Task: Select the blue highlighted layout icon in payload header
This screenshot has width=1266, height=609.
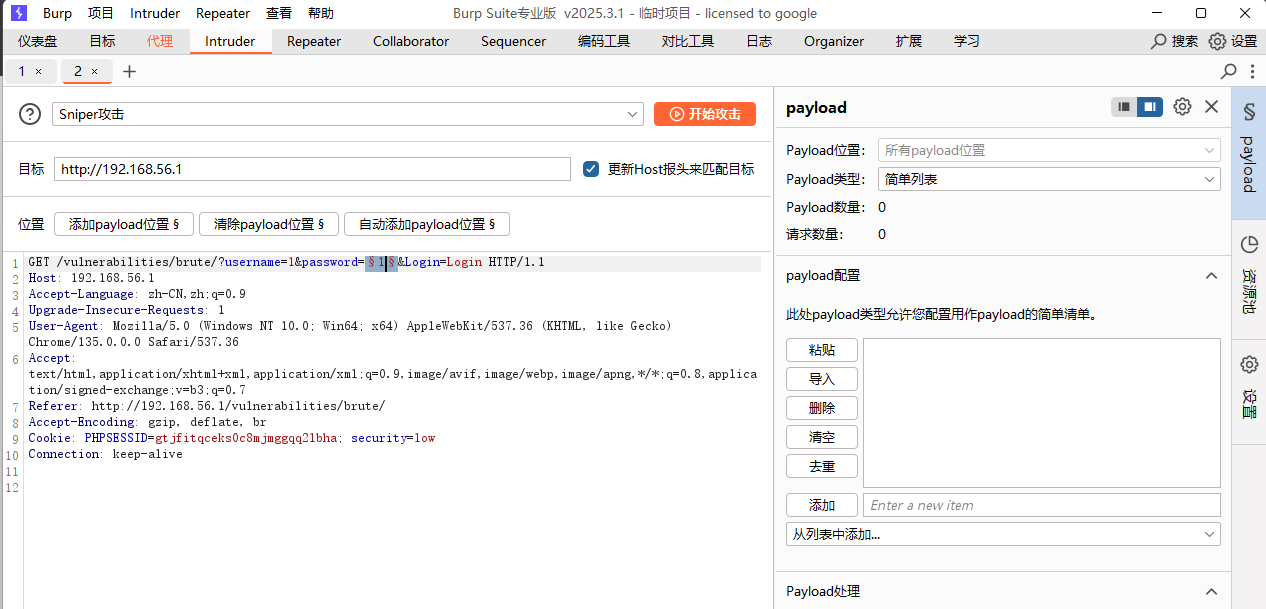Action: [x=1150, y=107]
